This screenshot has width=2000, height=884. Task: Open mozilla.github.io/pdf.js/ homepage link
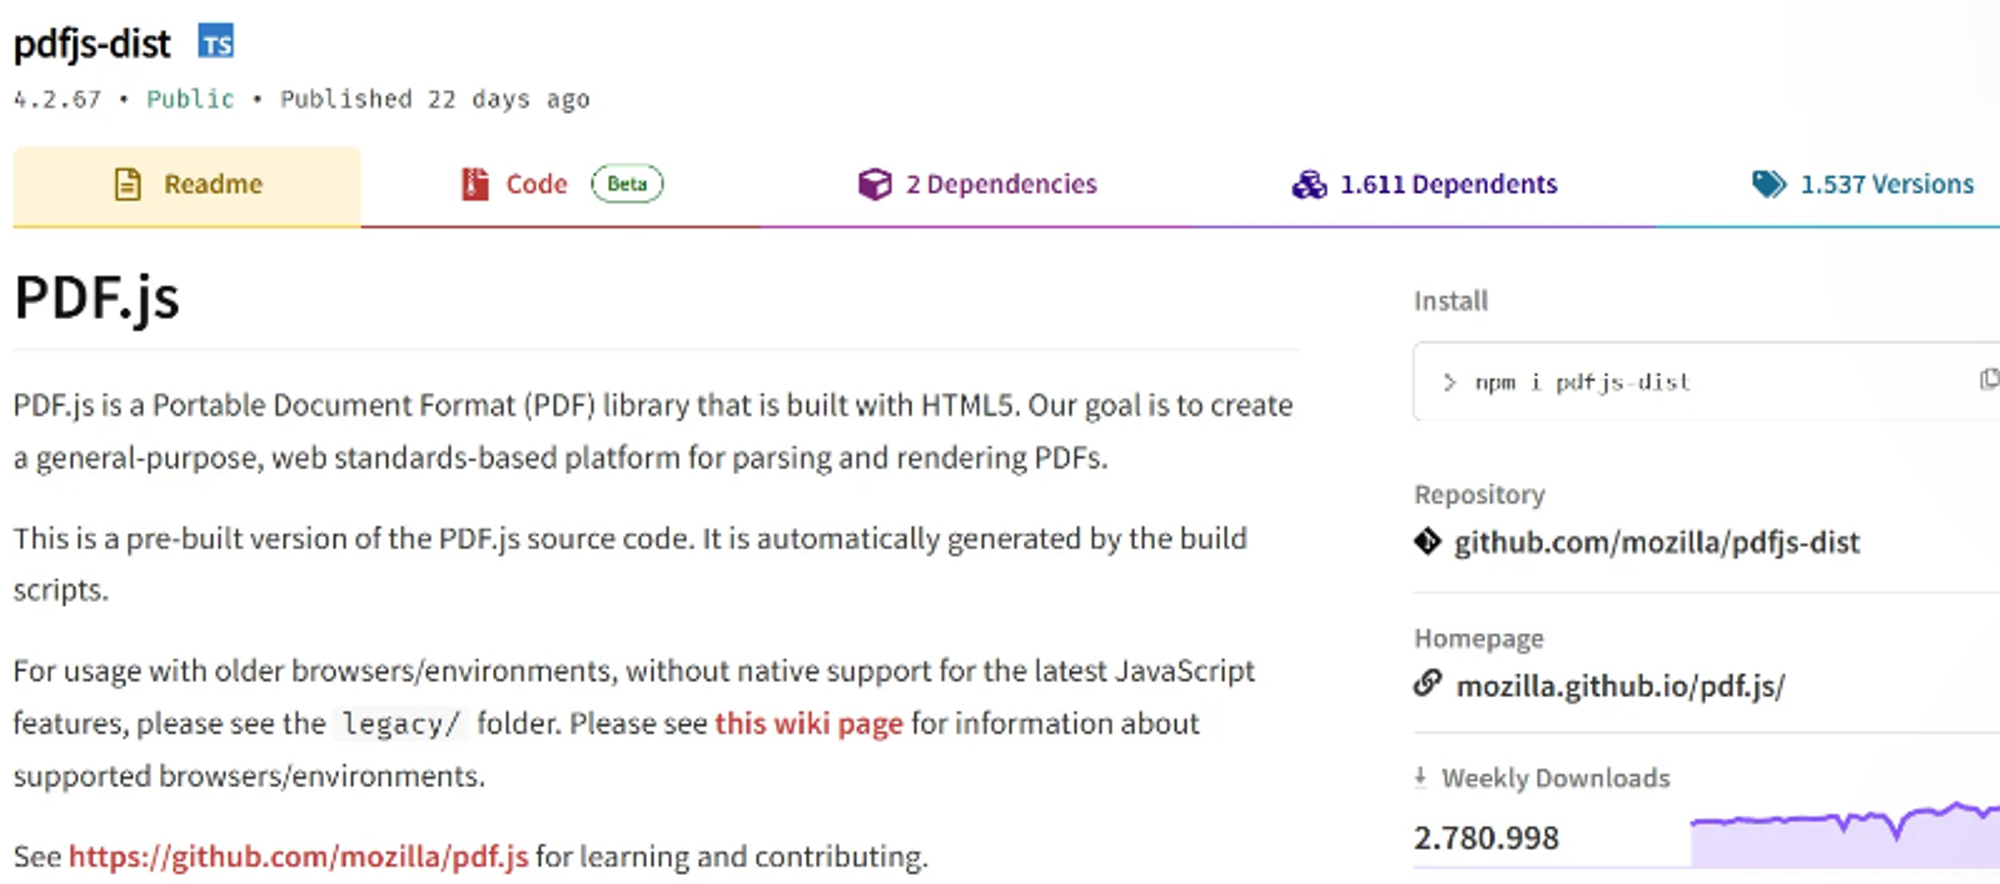(x=1620, y=686)
